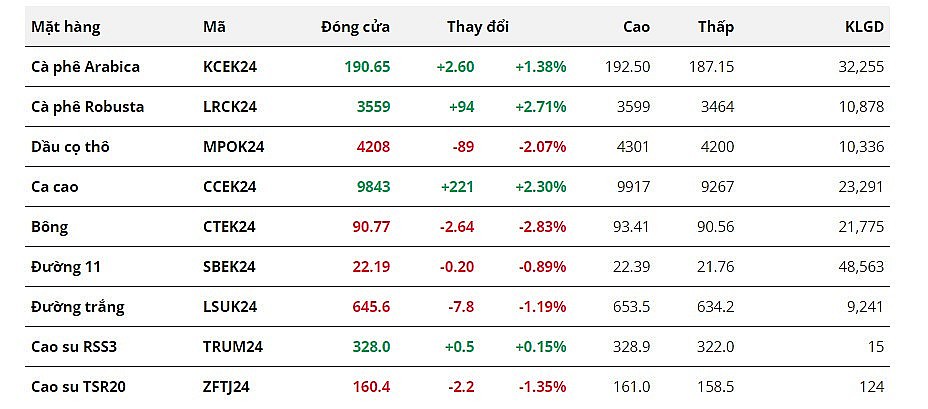Open the Cà phê Robusta row label

pyautogui.click(x=87, y=107)
